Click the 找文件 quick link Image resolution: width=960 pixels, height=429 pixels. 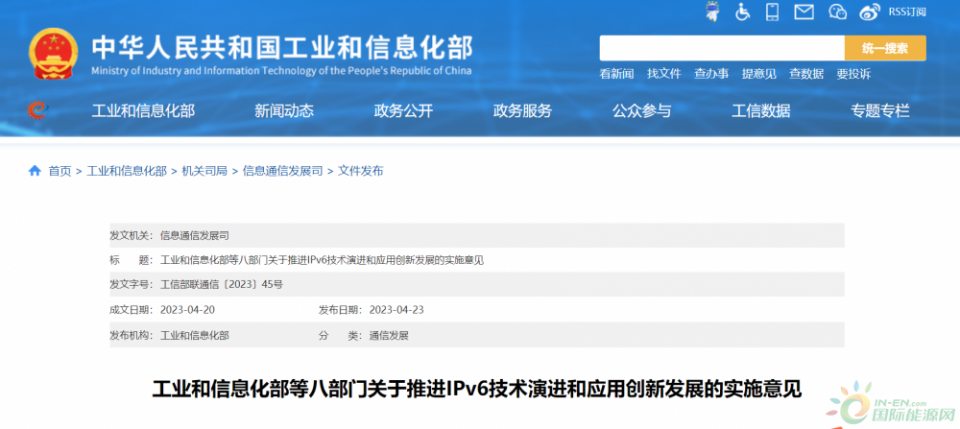(x=664, y=74)
